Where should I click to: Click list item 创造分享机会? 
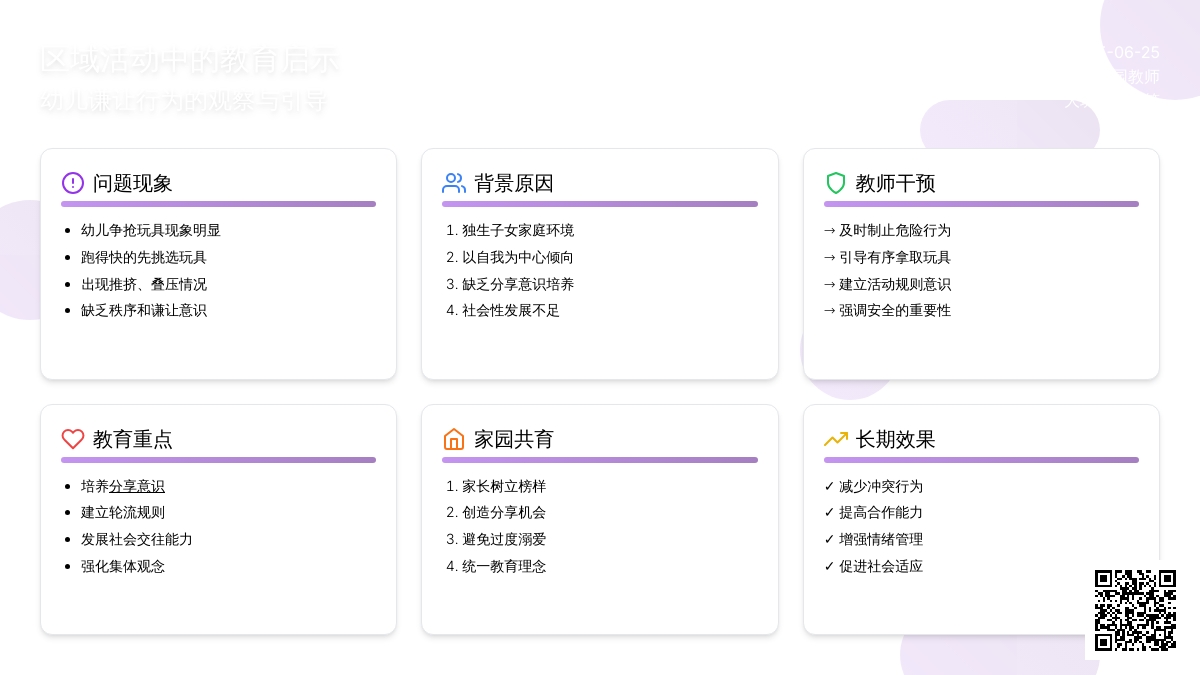[x=504, y=512]
